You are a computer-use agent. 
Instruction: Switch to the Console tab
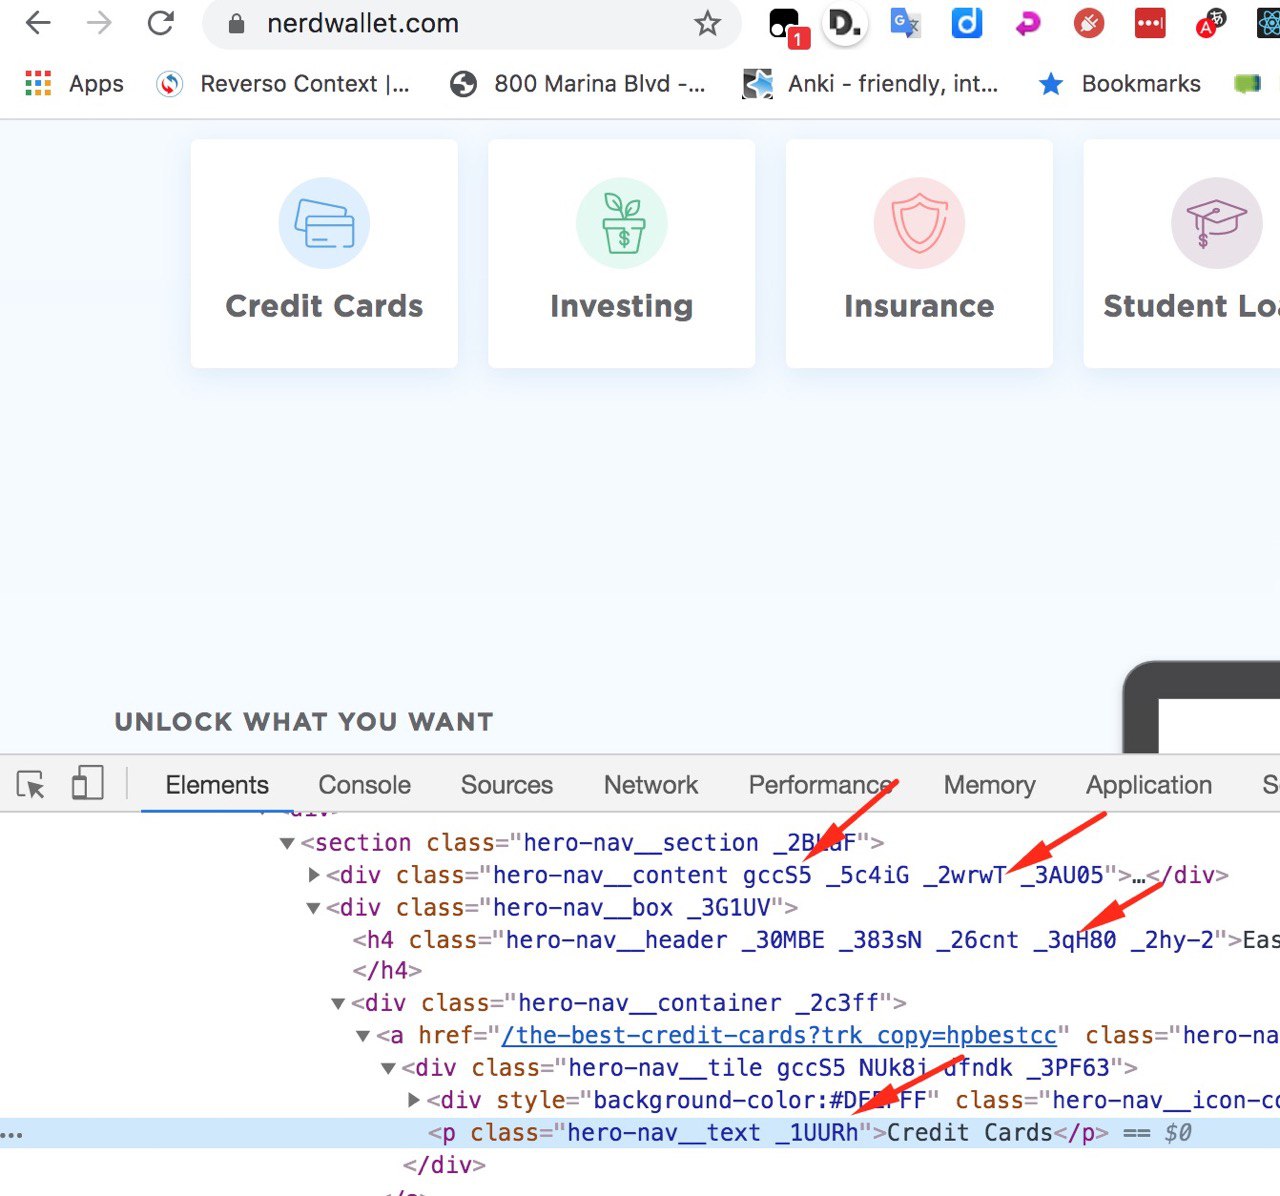[x=364, y=785]
